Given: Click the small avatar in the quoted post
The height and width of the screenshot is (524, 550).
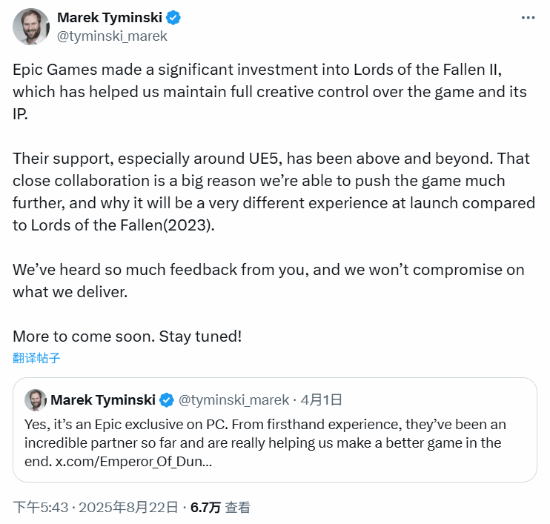Looking at the screenshot, I should pyautogui.click(x=35, y=400).
